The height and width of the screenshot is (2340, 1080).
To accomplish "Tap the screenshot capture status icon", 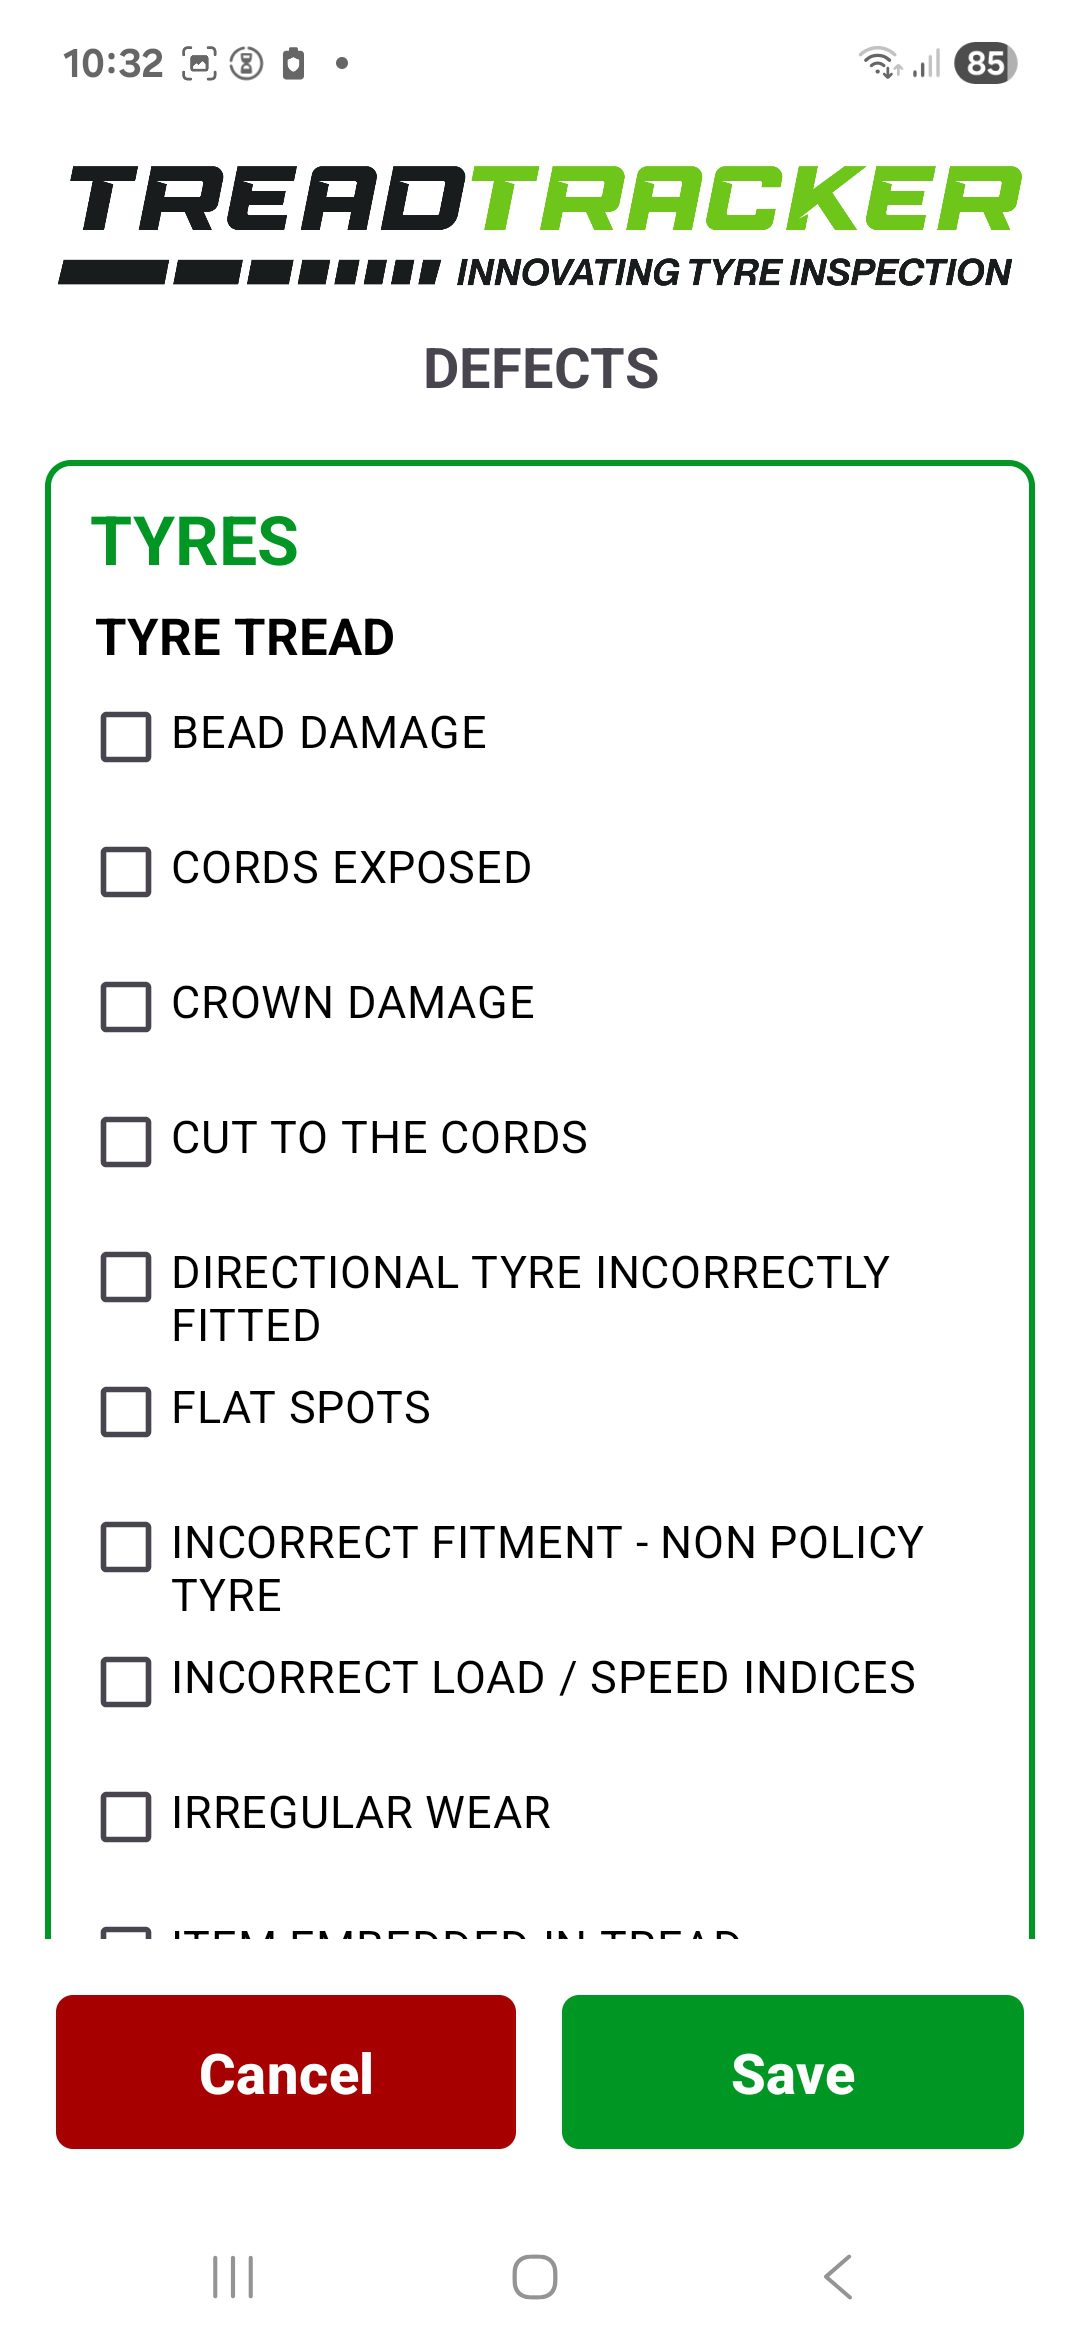I will pyautogui.click(x=199, y=63).
